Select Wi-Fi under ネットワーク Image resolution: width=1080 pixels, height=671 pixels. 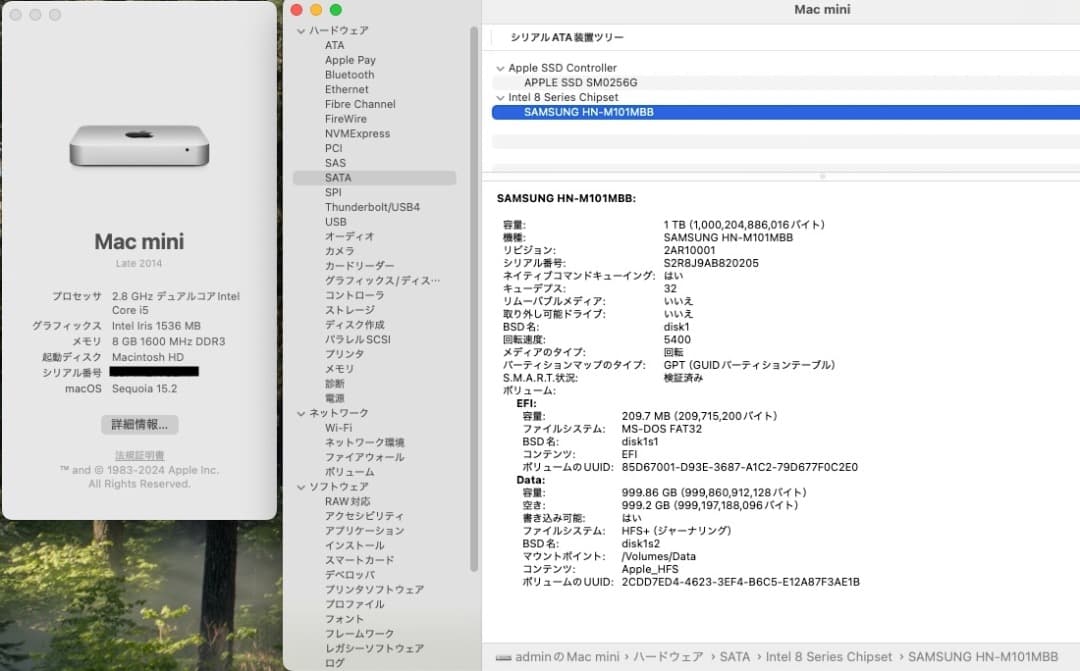coord(339,427)
